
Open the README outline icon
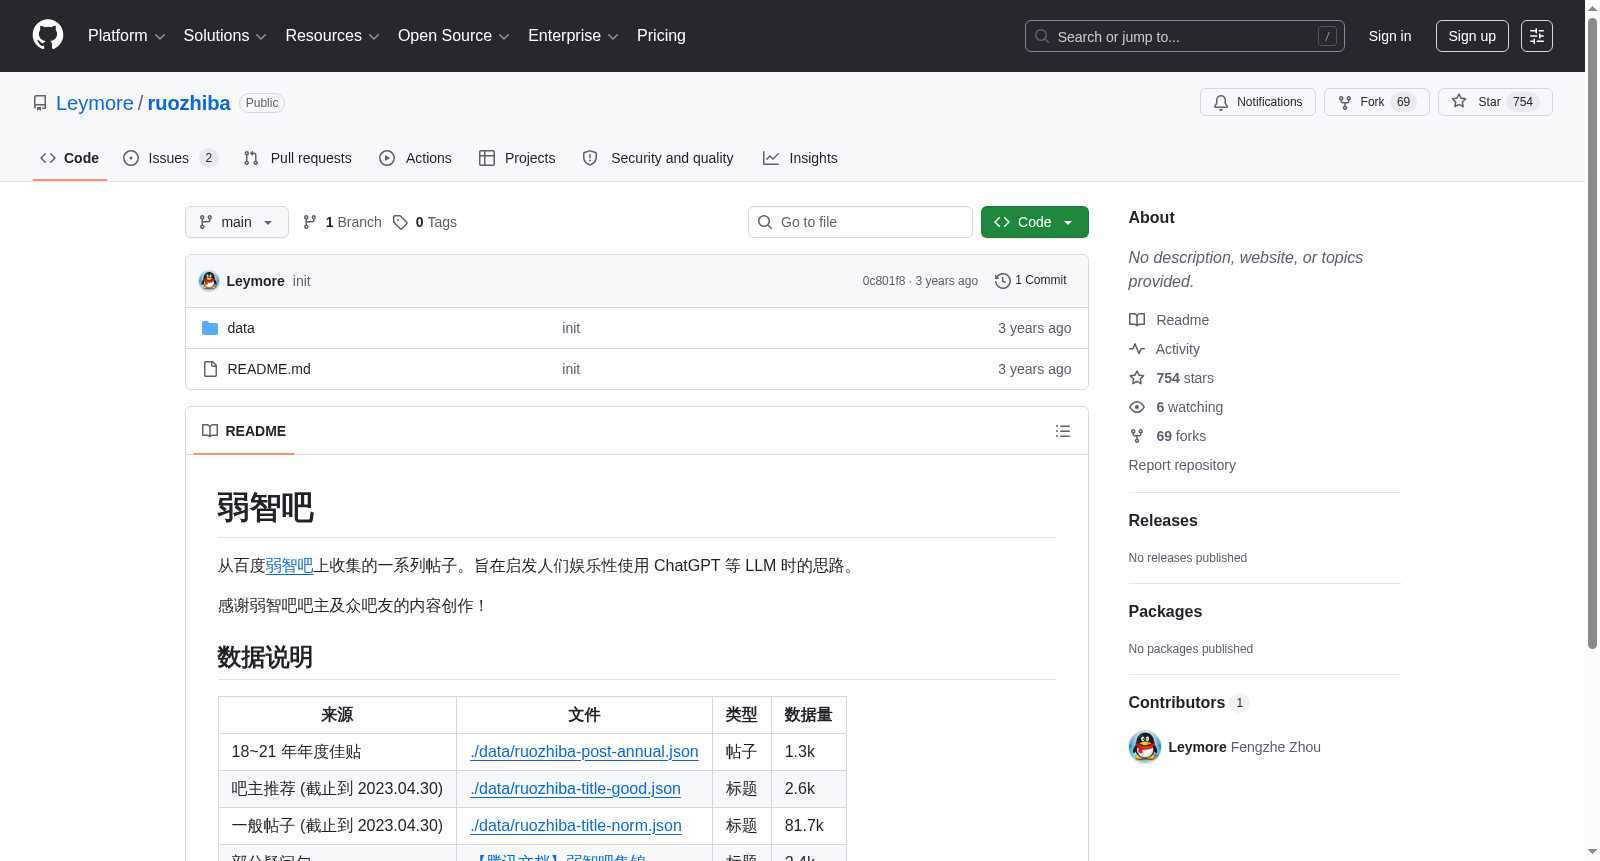click(1063, 431)
